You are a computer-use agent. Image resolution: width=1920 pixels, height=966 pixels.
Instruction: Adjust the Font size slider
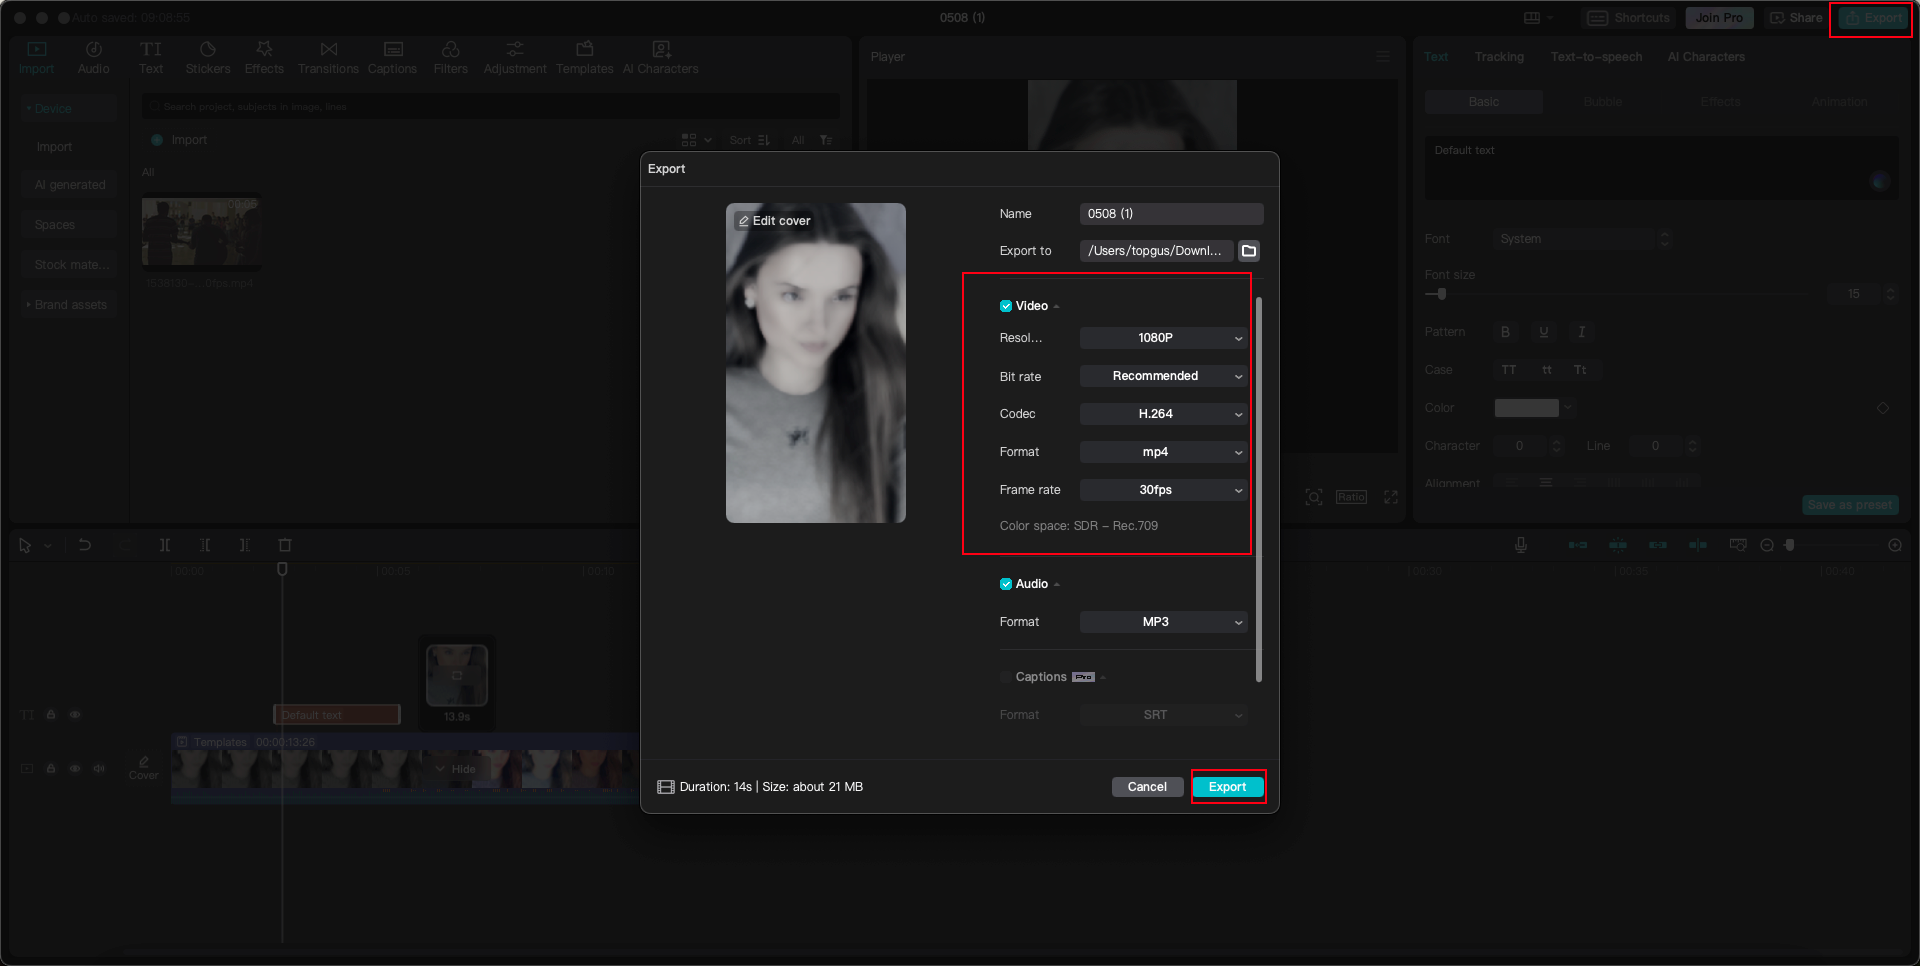pos(1440,294)
